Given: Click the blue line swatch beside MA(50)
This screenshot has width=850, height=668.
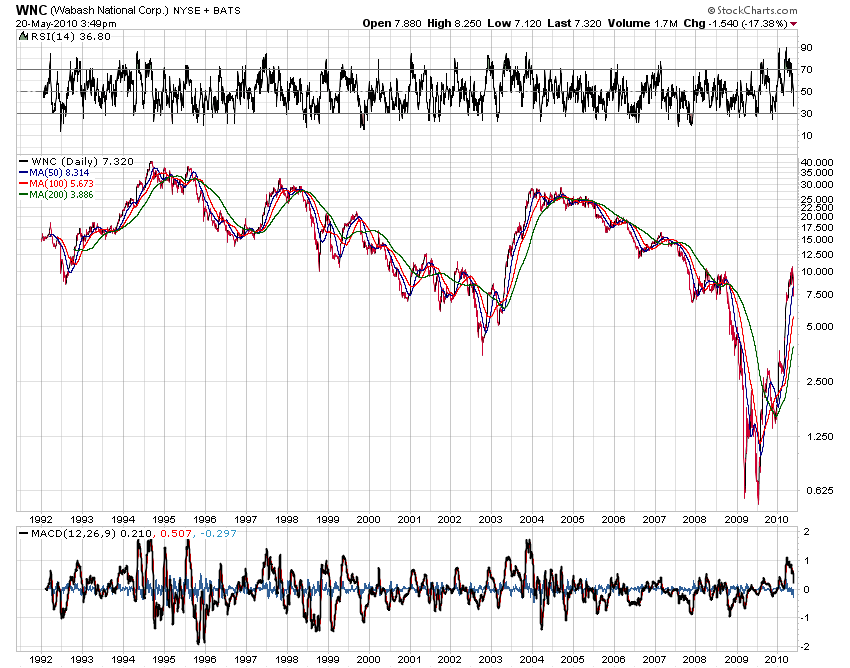Looking at the screenshot, I should pyautogui.click(x=23, y=172).
